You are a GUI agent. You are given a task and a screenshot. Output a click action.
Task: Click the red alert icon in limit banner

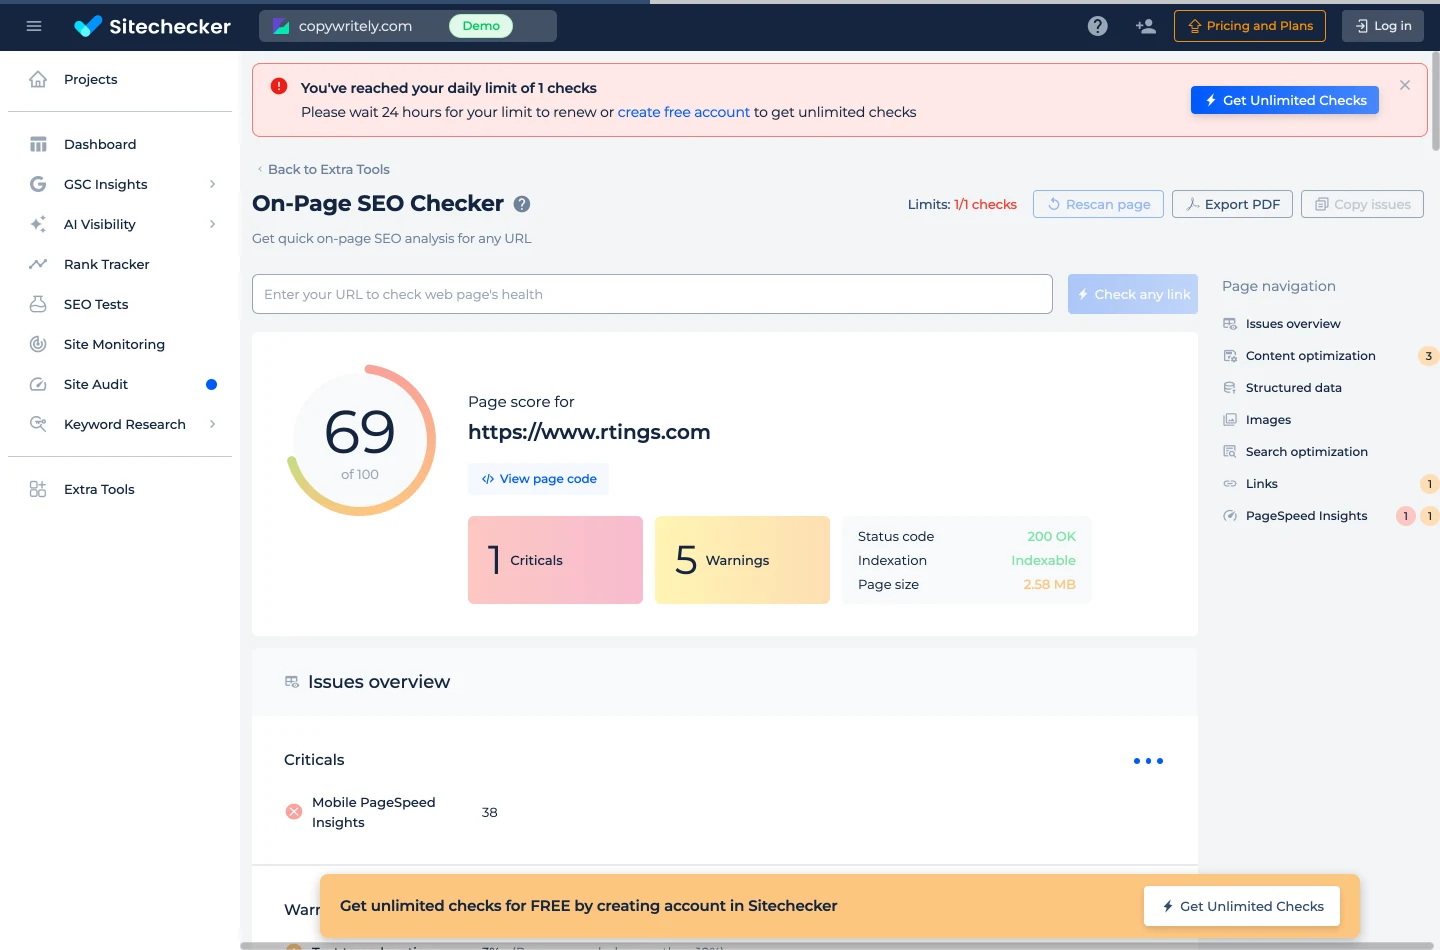(x=279, y=86)
